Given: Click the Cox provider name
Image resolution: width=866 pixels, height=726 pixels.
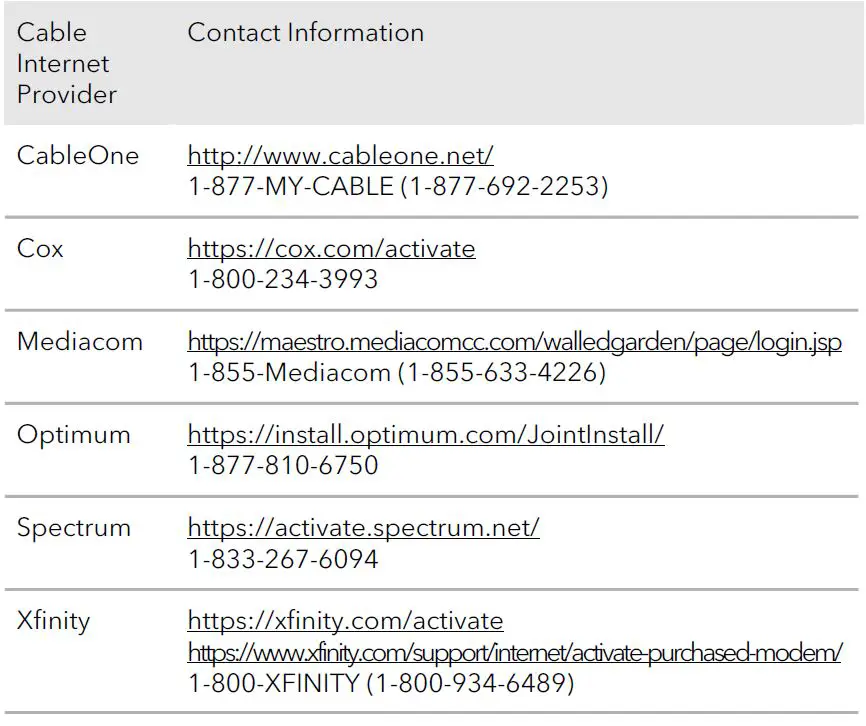Looking at the screenshot, I should coord(40,249).
